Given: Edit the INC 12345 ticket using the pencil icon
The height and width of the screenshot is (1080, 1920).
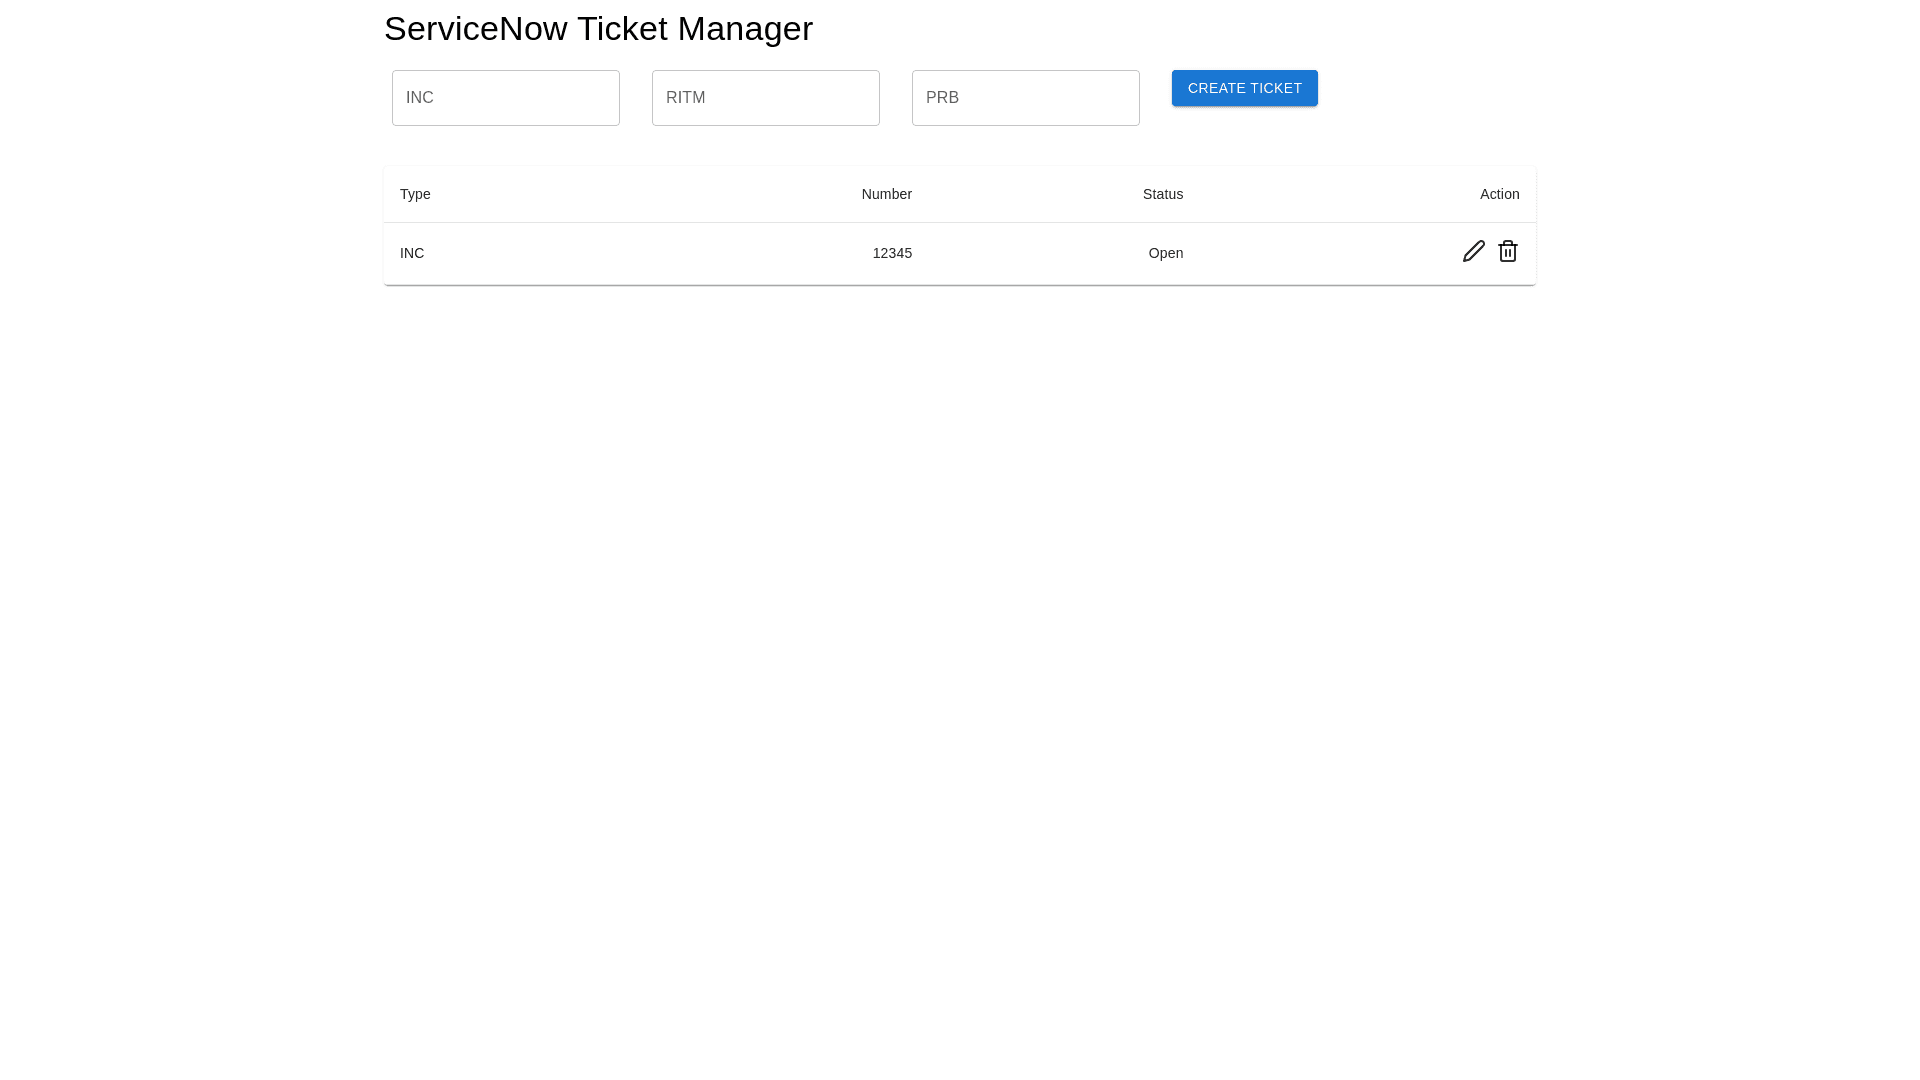Looking at the screenshot, I should tap(1473, 251).
